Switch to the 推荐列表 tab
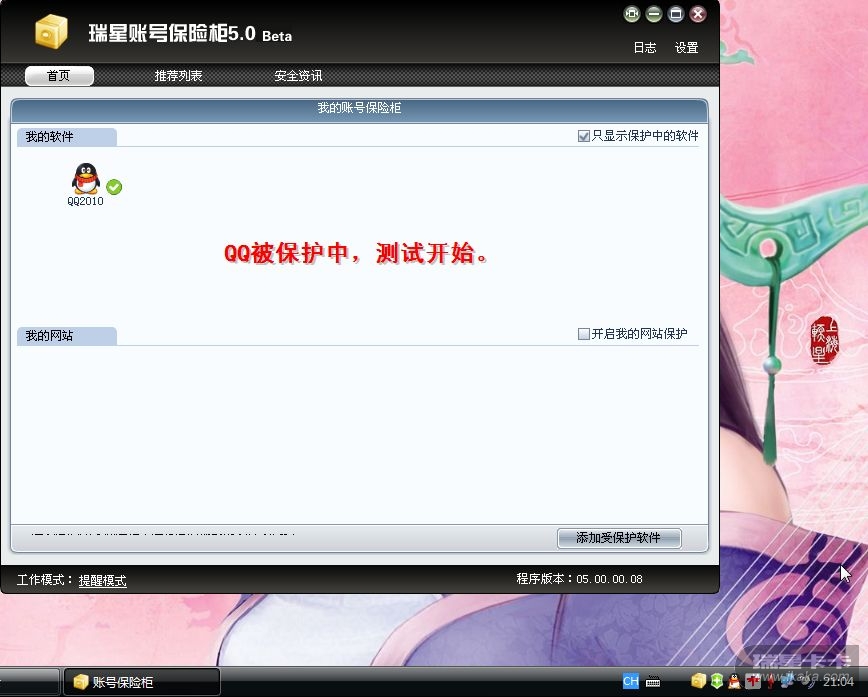 (178, 76)
